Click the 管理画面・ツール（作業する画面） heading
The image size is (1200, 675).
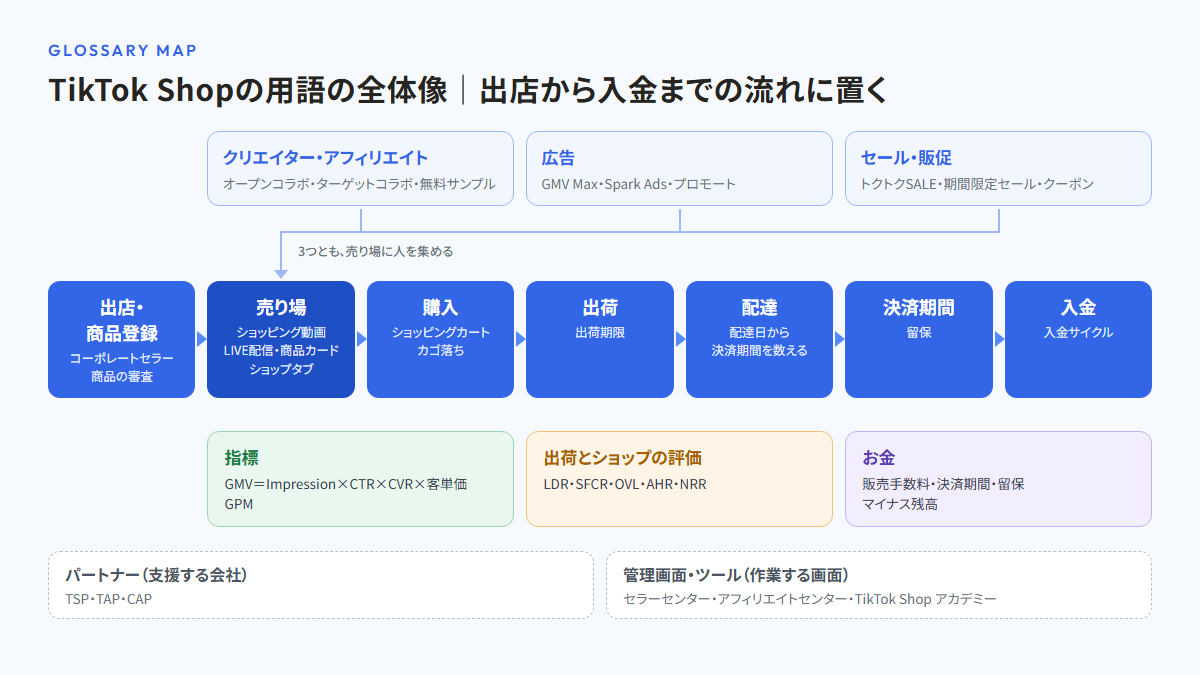[736, 575]
